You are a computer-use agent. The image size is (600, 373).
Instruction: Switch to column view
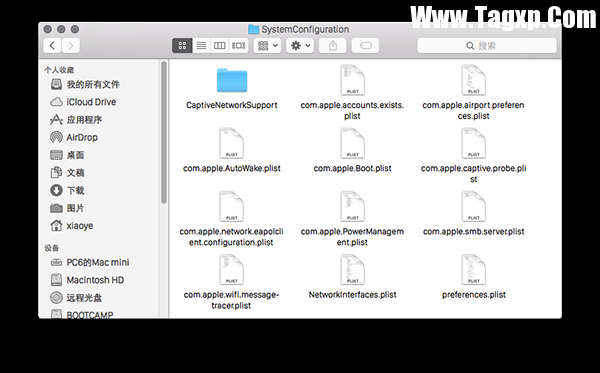220,46
